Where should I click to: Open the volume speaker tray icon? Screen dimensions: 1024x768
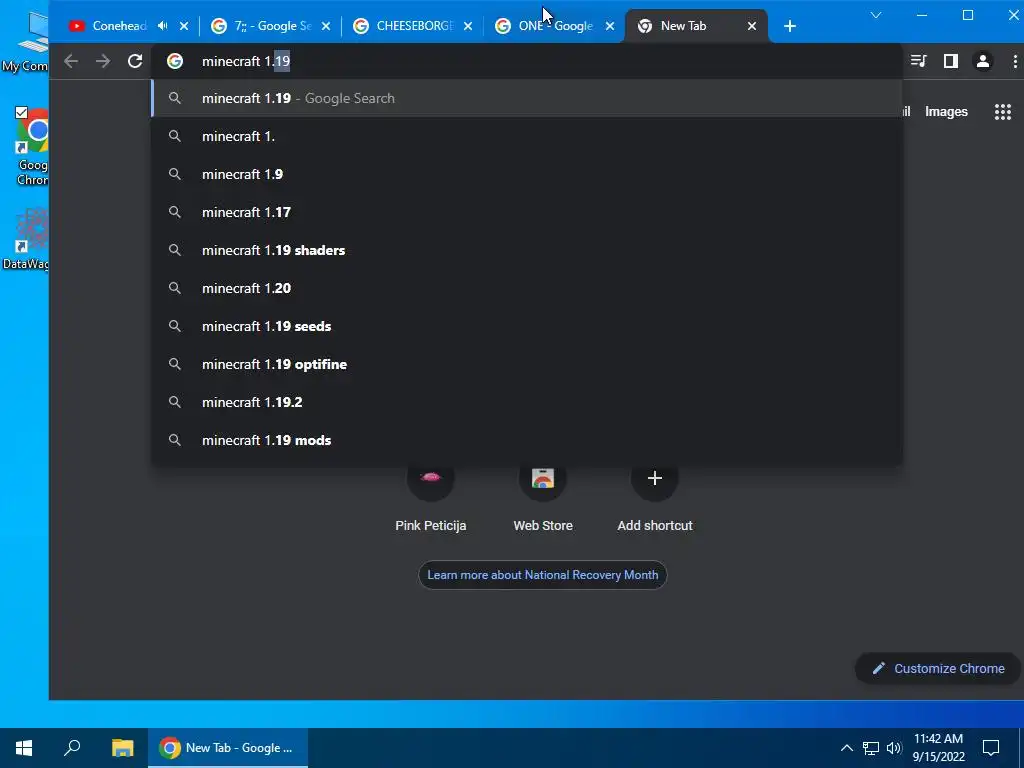894,748
